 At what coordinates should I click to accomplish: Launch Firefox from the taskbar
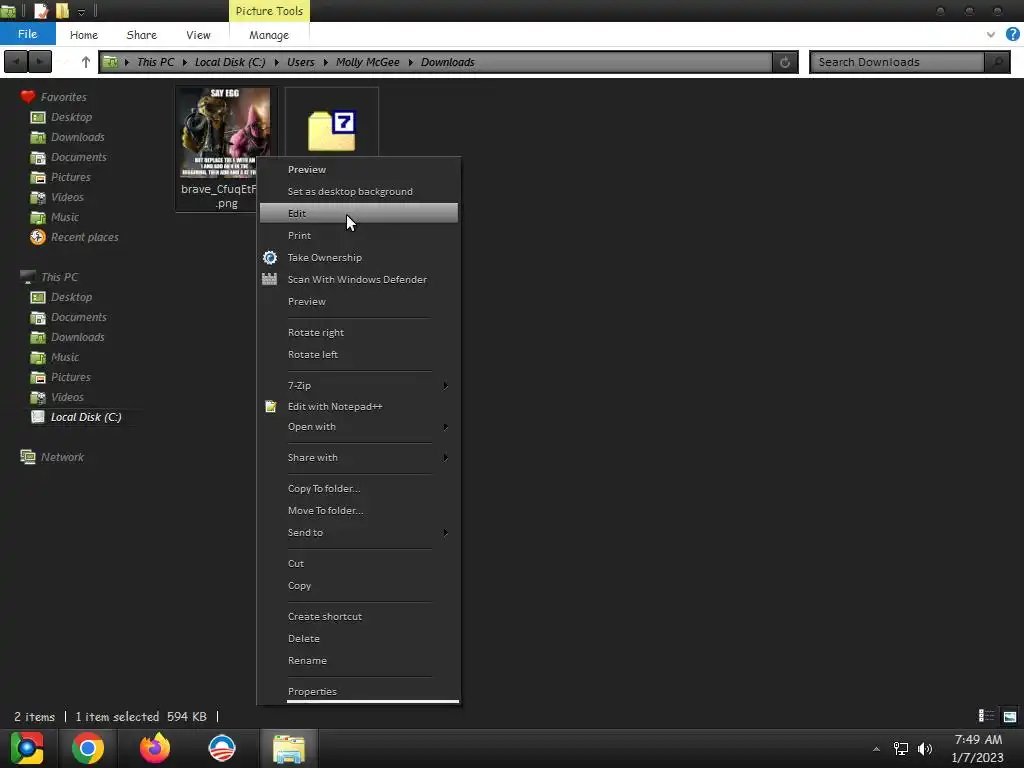point(155,748)
